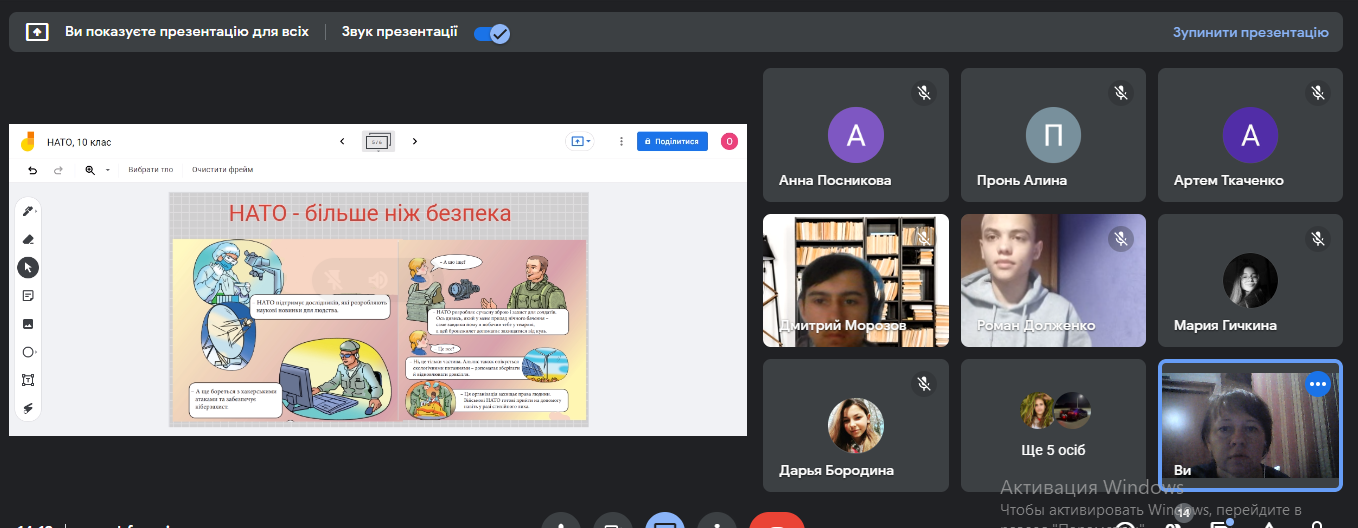Viewport: 1358px width, 528px height.
Task: Toggle the 'Звук презентації' switch
Action: click(492, 33)
